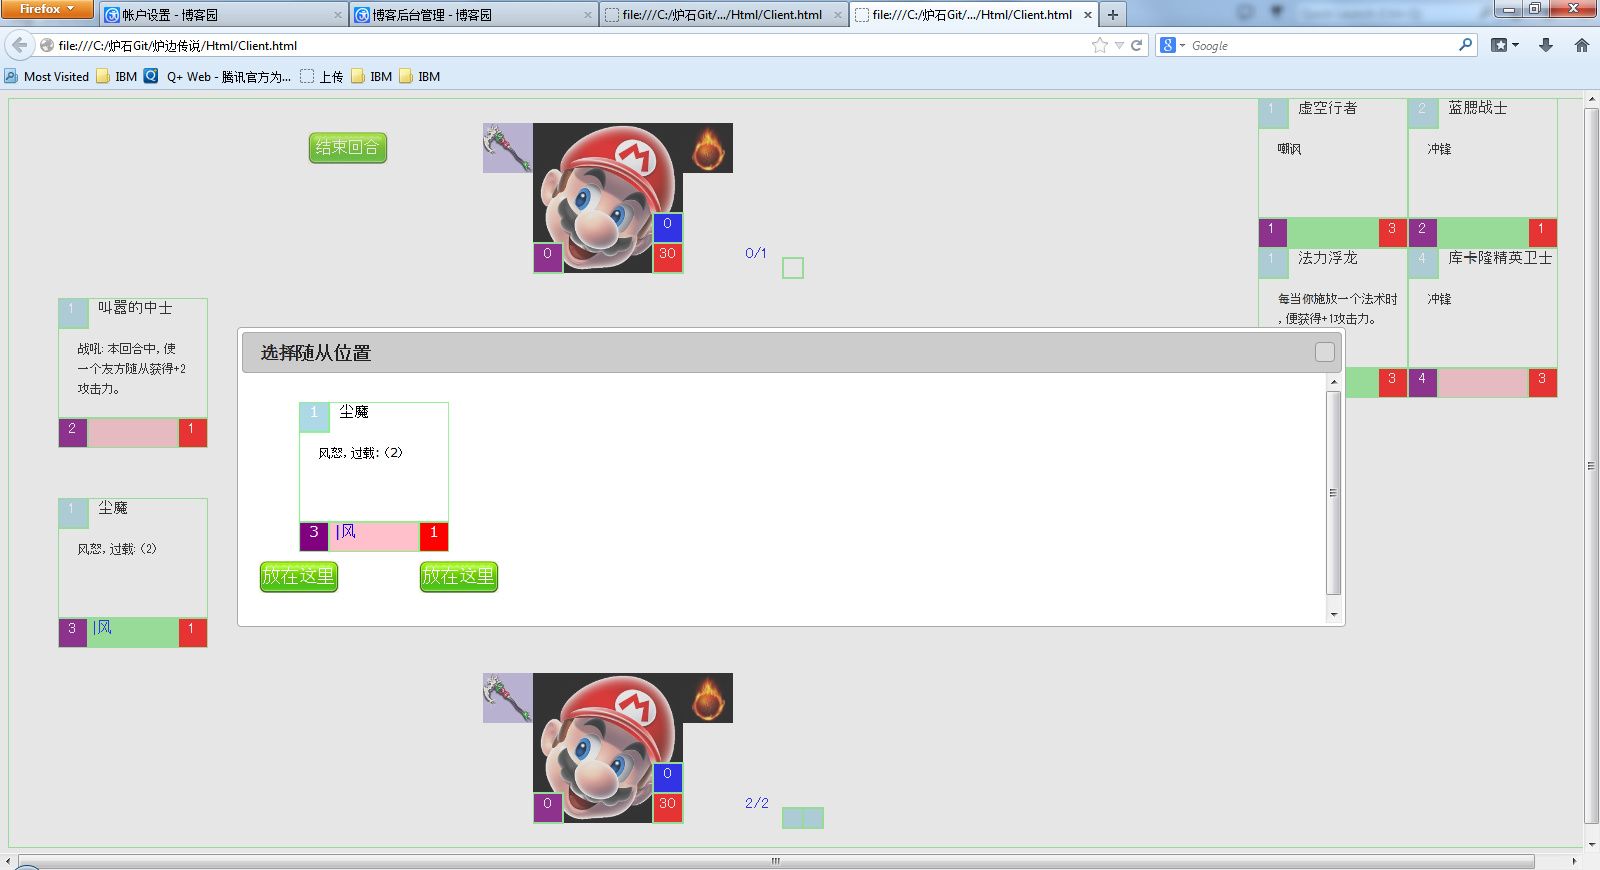Select the top Mario hero portrait
The height and width of the screenshot is (870, 1600).
click(608, 198)
